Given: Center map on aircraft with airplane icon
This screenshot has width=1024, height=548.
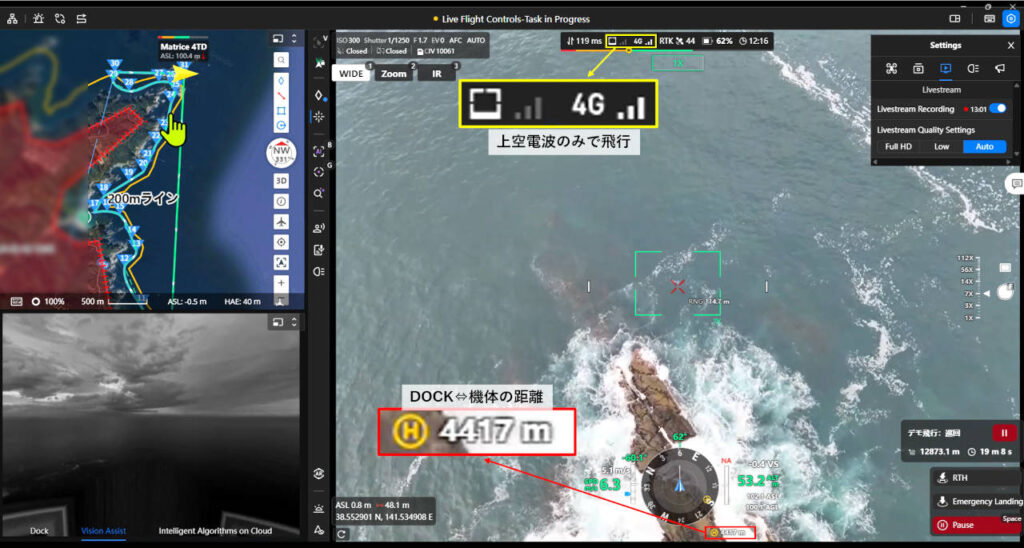Looking at the screenshot, I should (281, 222).
